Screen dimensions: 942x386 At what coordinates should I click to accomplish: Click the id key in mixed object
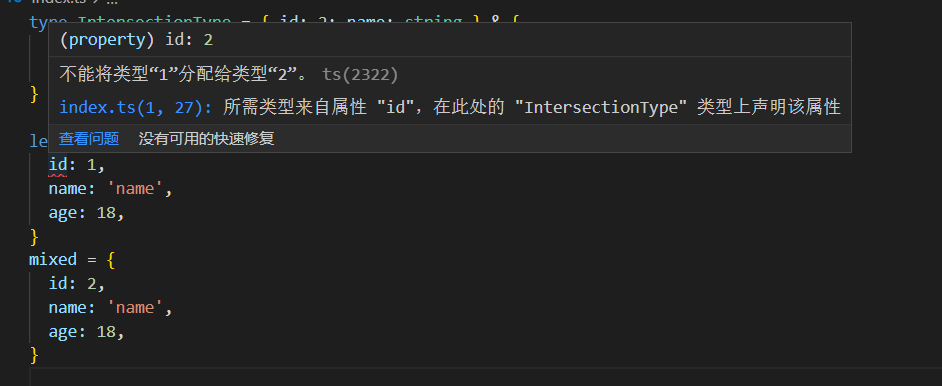[x=58, y=283]
